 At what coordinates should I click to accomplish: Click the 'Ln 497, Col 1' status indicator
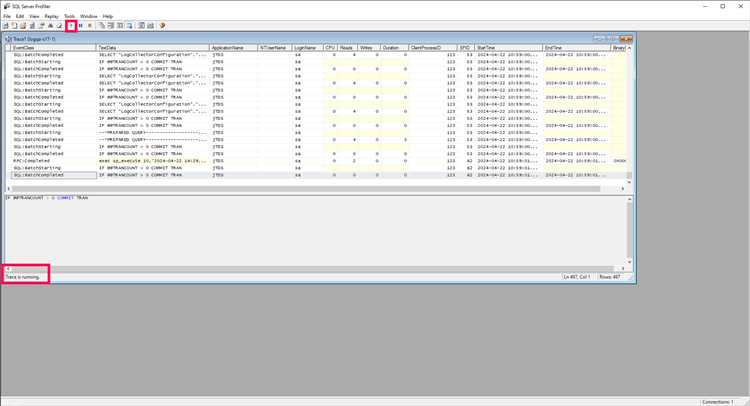click(577, 277)
